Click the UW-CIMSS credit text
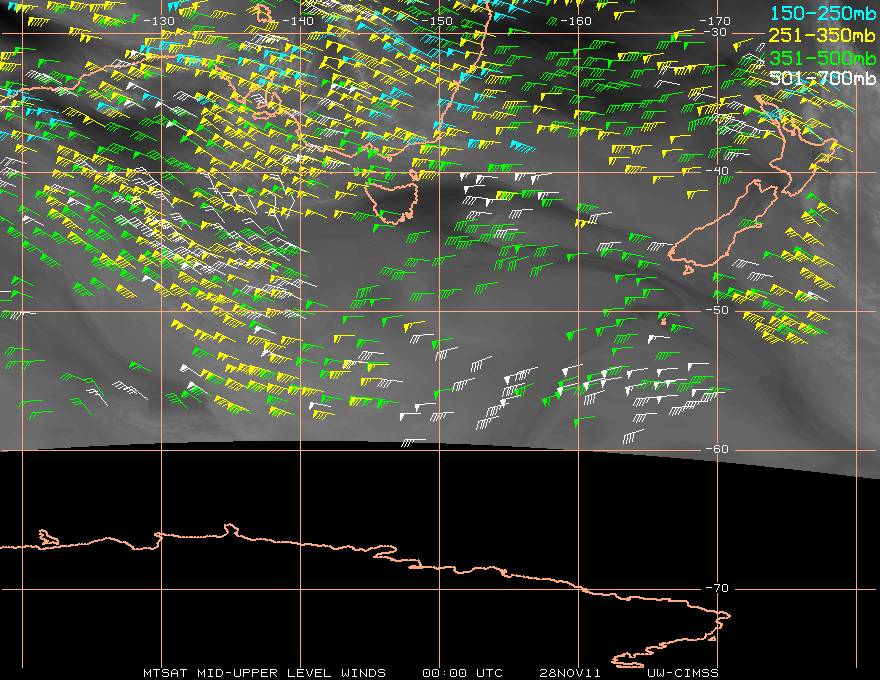Viewport: 880px width, 680px height. pos(682,673)
